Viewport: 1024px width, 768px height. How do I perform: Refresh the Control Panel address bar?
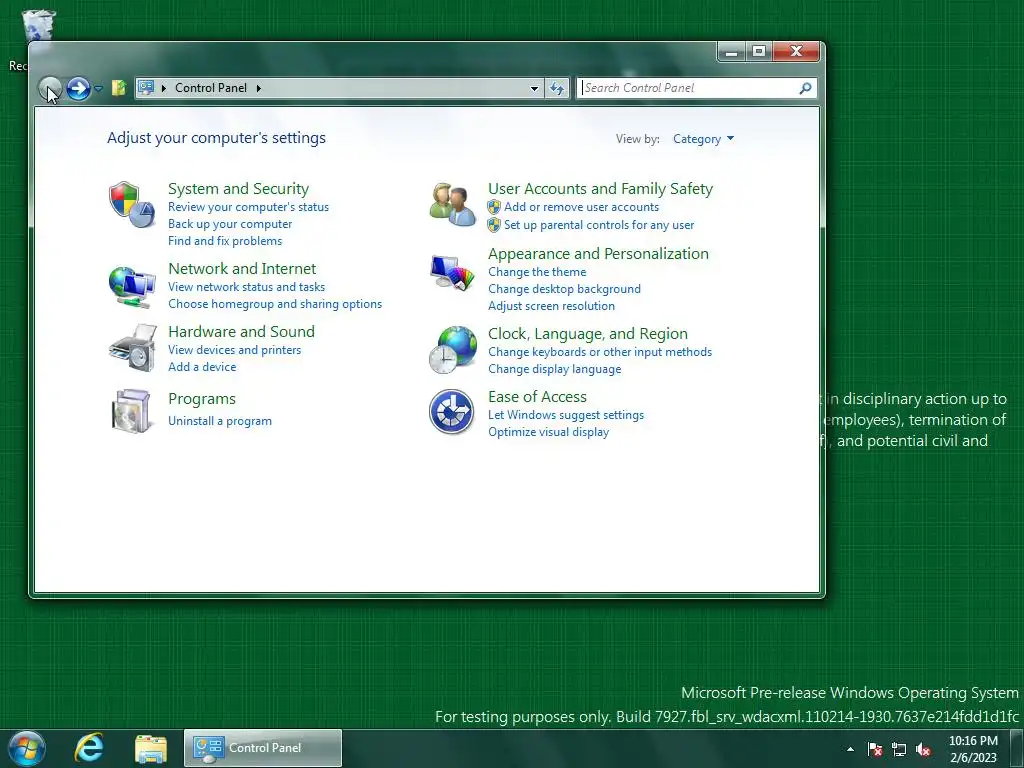557,88
